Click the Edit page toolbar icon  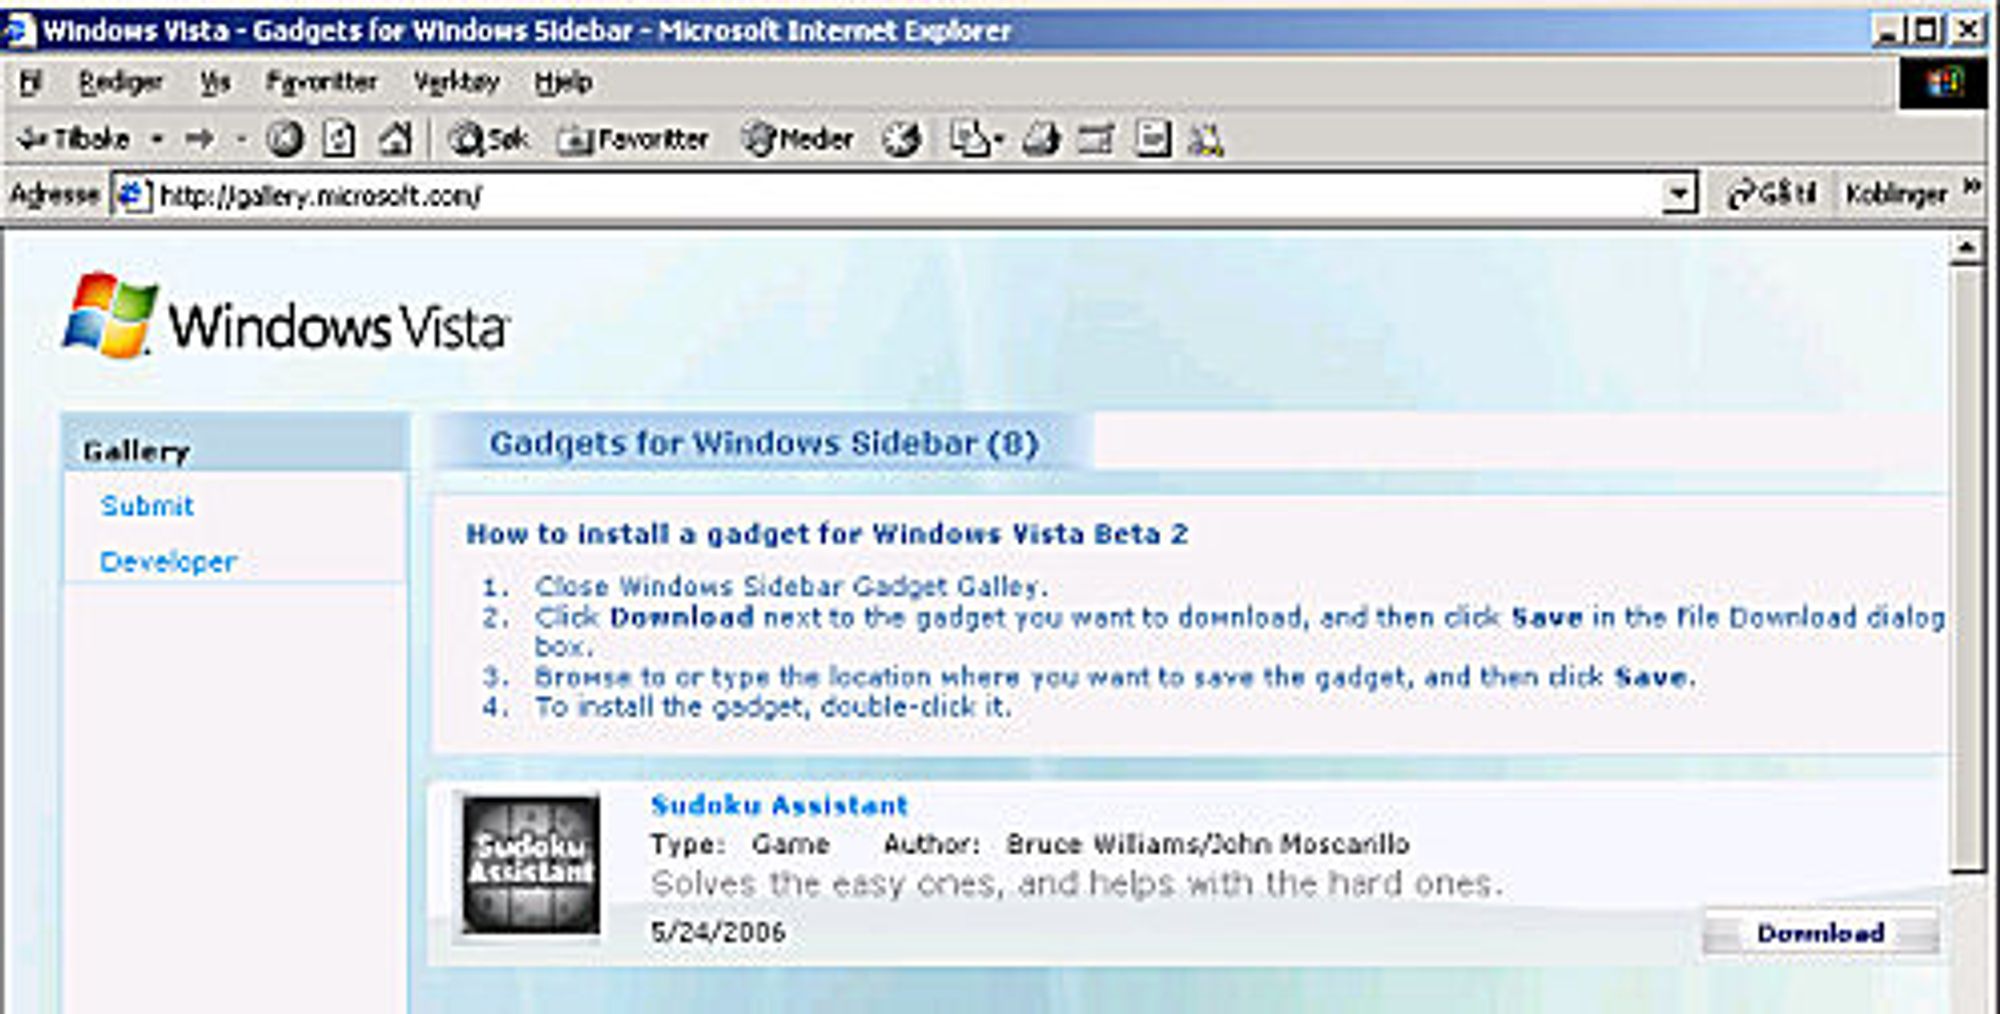pyautogui.click(x=1096, y=139)
